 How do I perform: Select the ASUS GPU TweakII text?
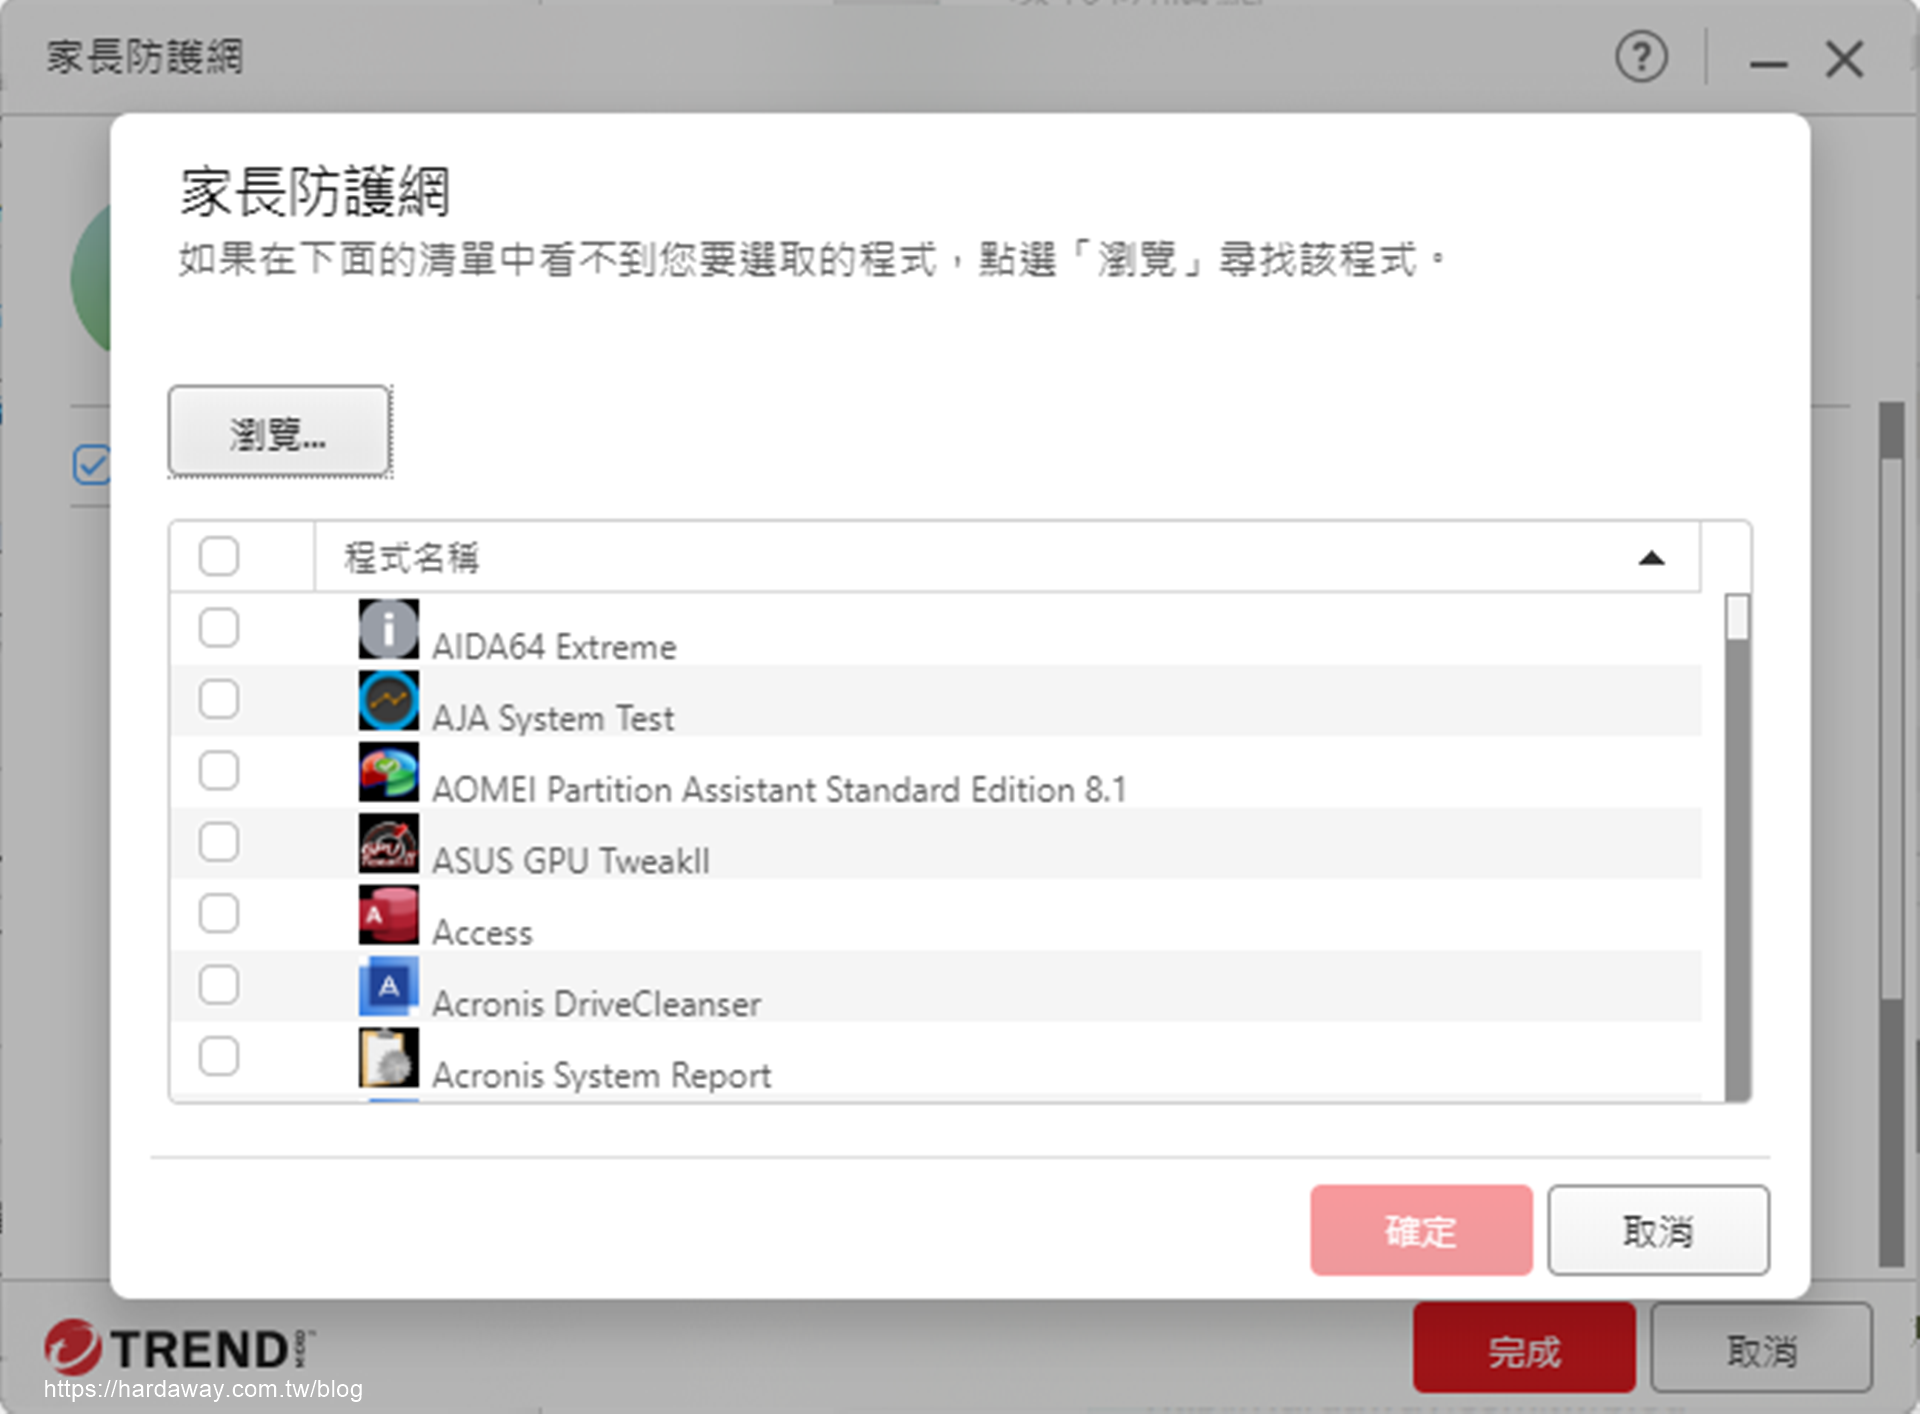(571, 861)
